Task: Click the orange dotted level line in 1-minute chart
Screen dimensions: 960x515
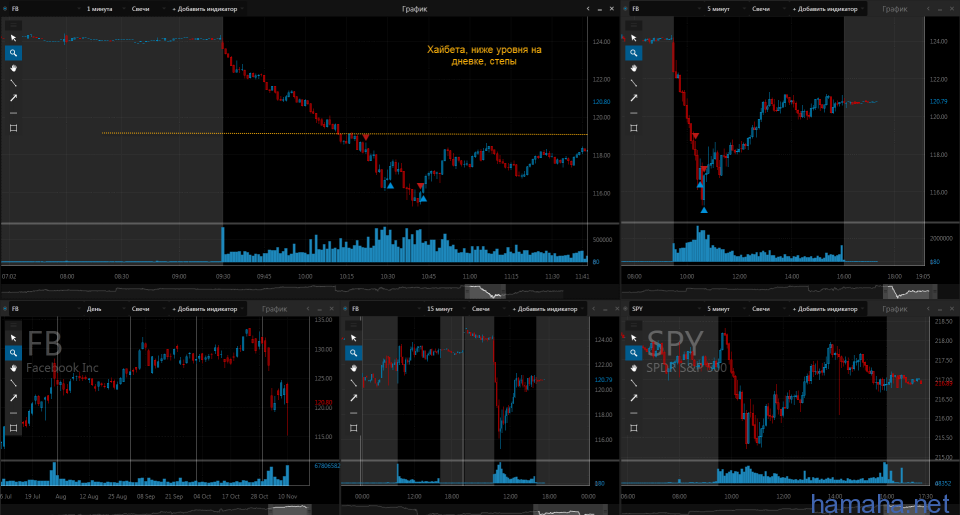Action: tap(344, 133)
